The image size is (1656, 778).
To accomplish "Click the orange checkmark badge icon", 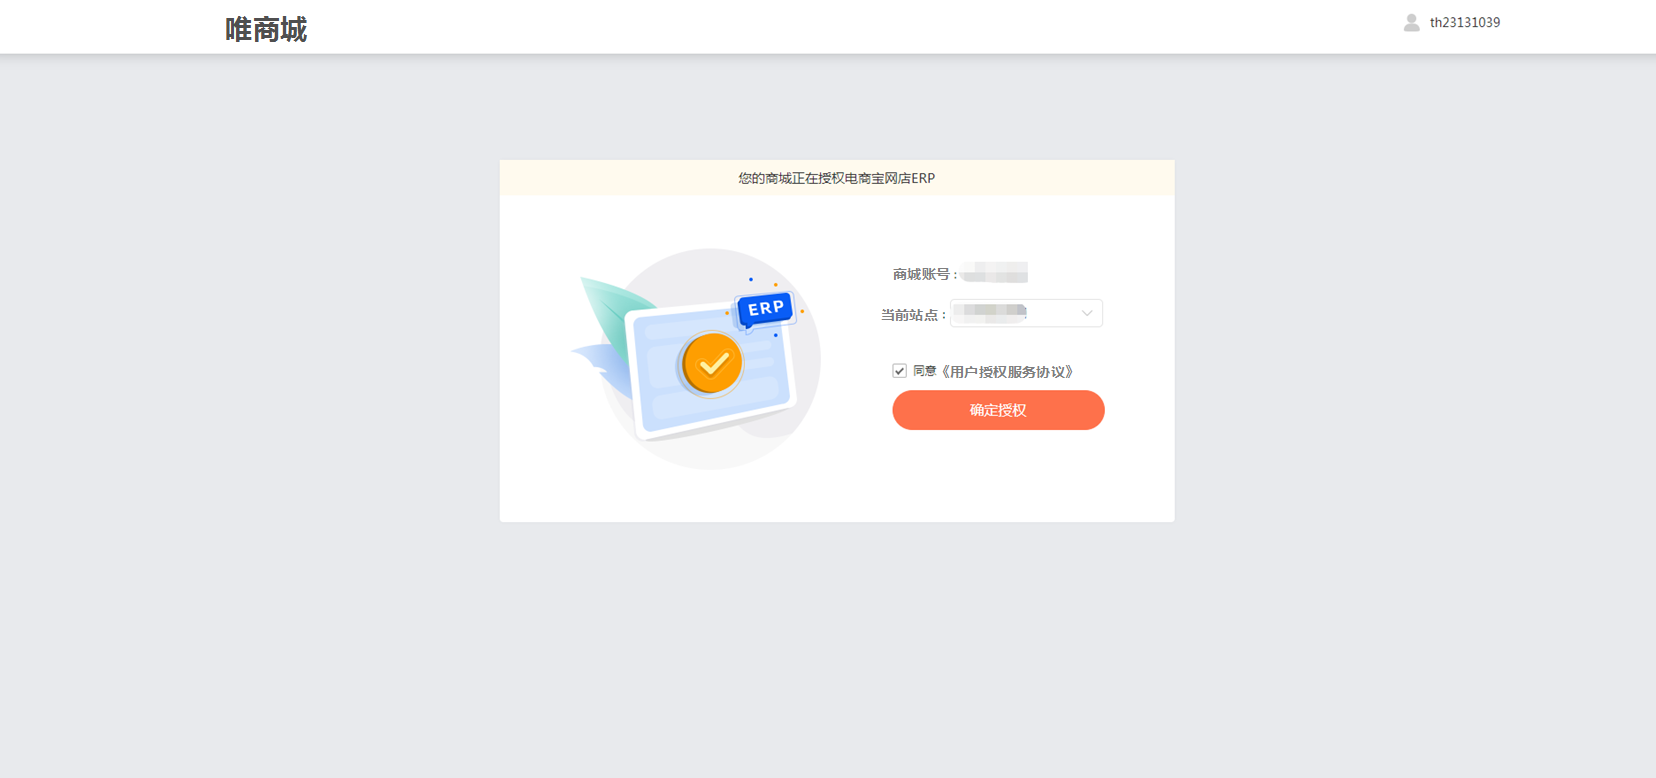I will tap(712, 364).
